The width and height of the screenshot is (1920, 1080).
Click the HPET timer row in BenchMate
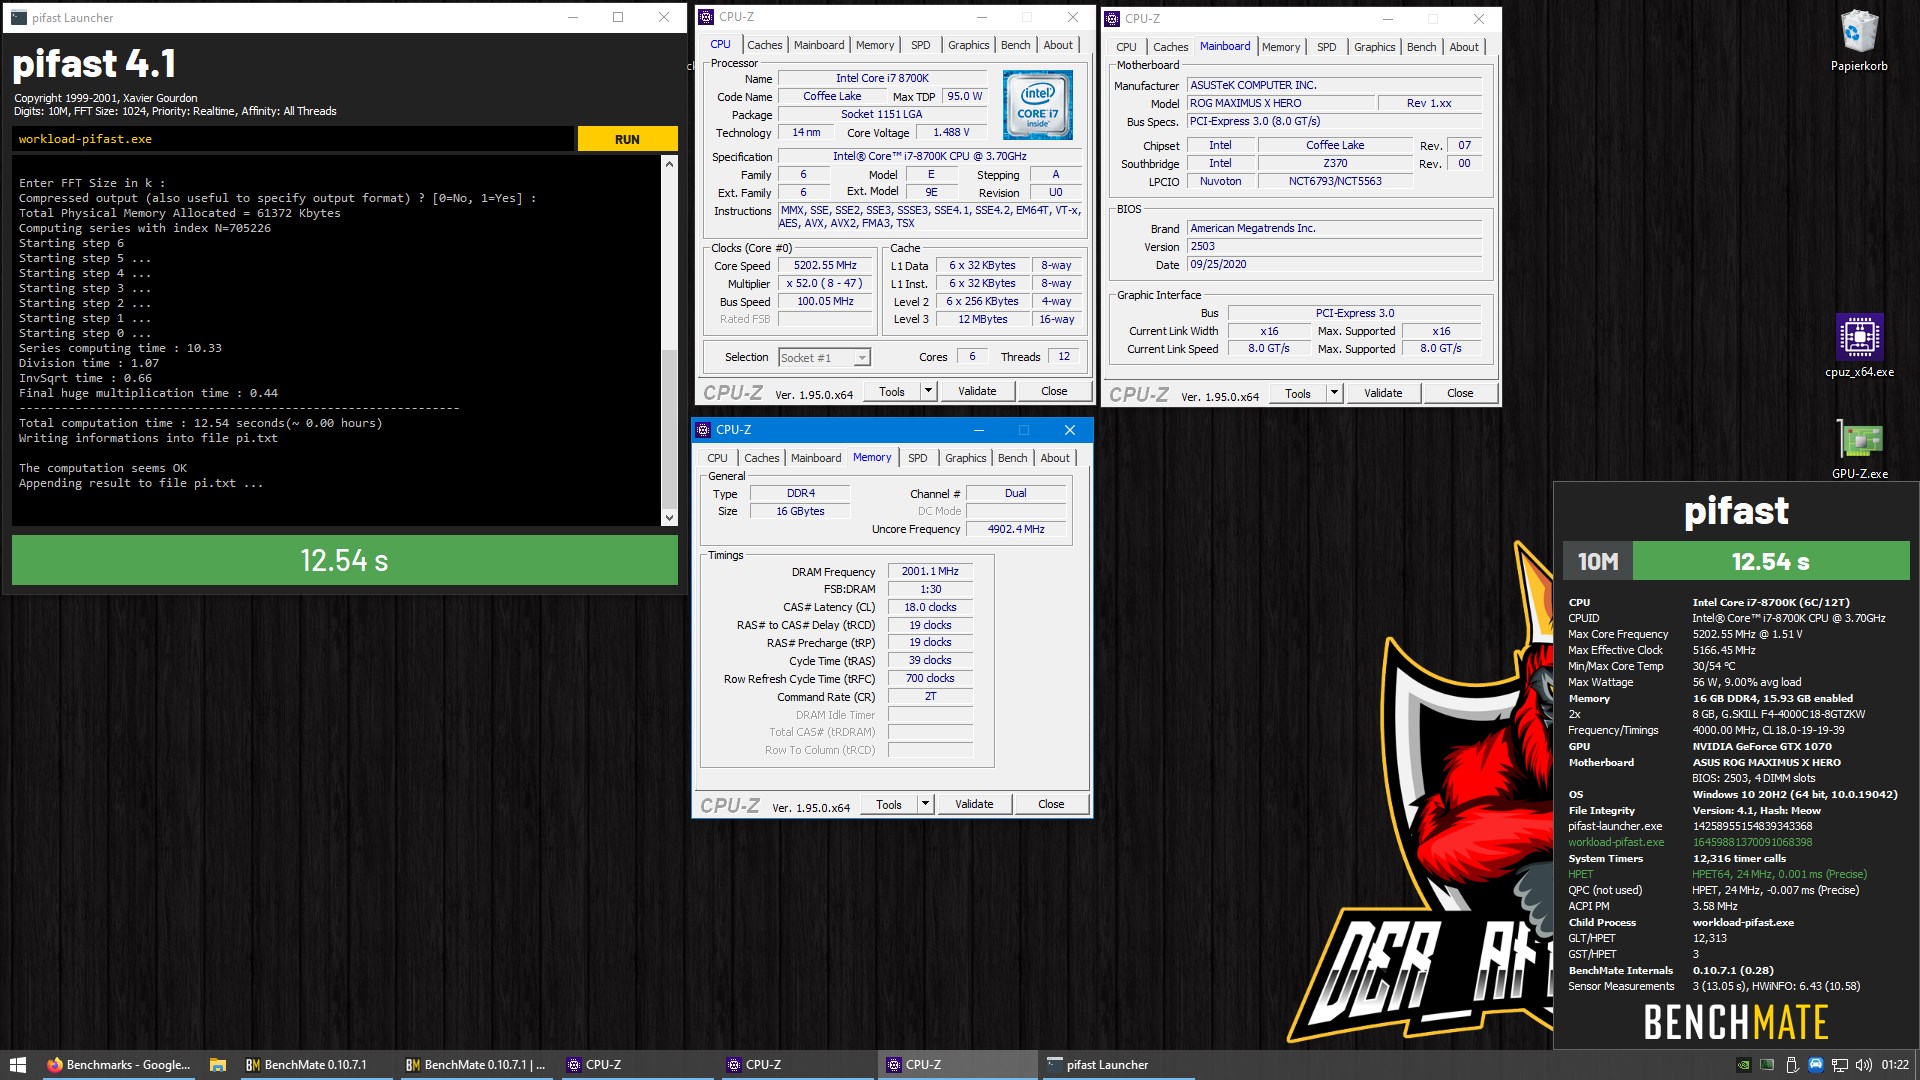point(1717,874)
